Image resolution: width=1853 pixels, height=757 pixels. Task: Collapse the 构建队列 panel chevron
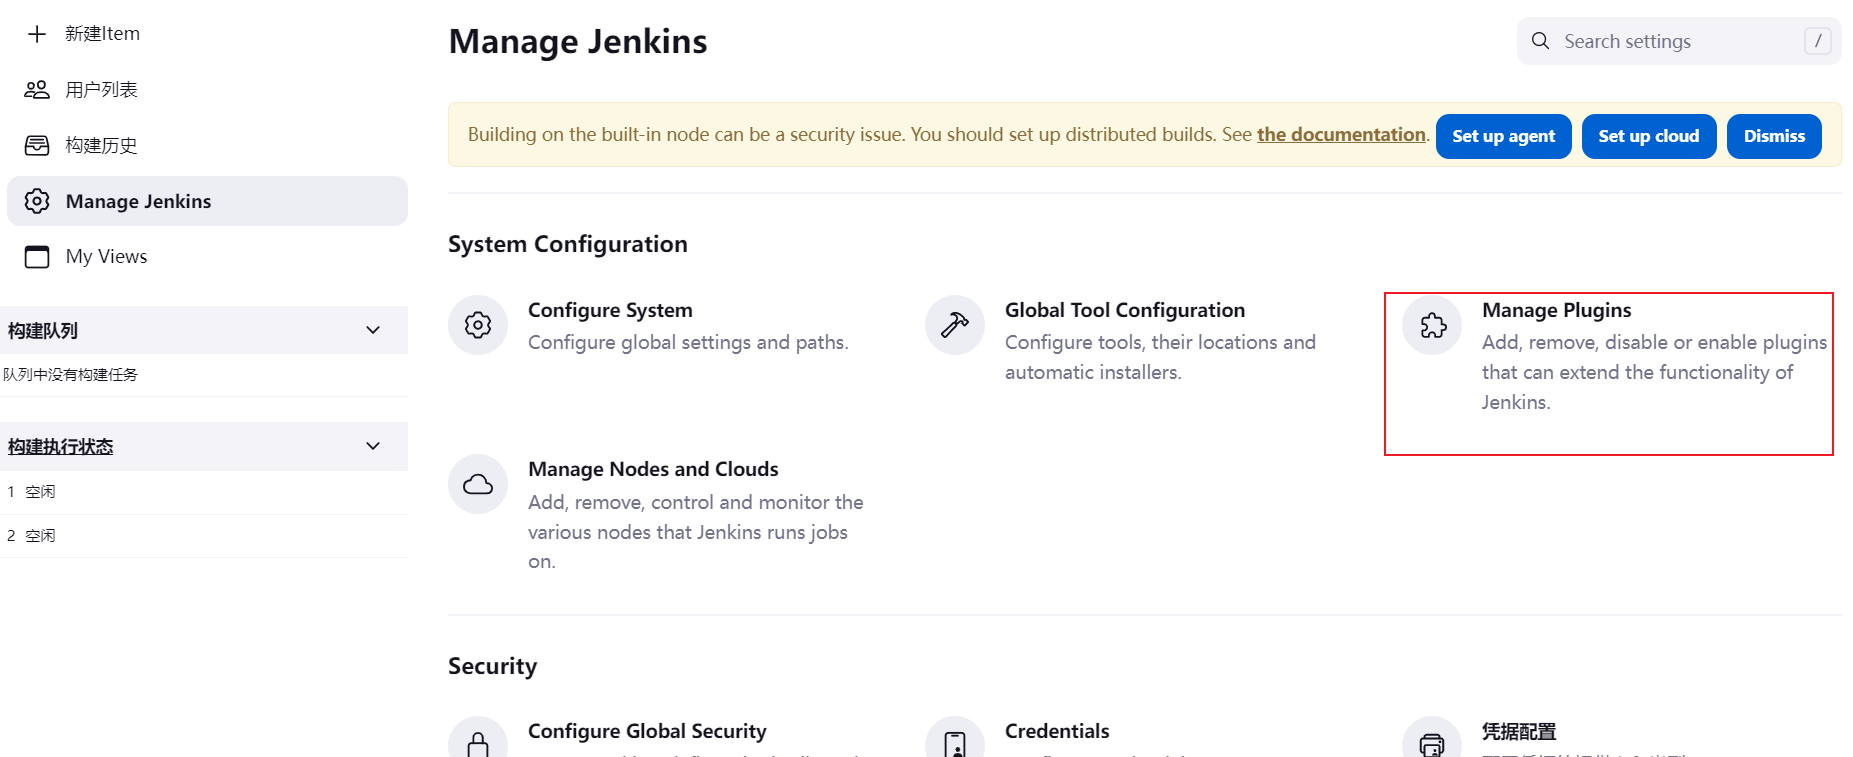[x=373, y=330]
